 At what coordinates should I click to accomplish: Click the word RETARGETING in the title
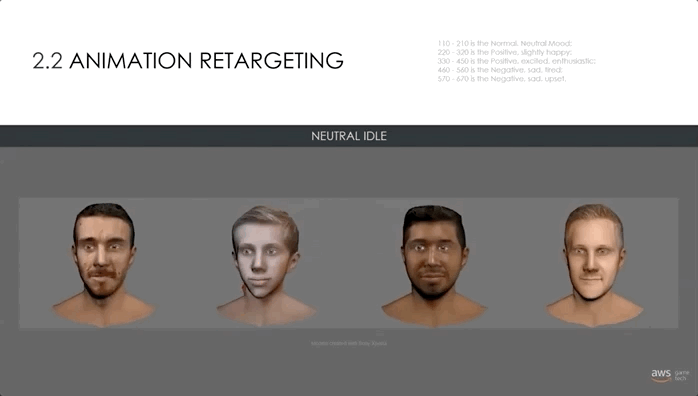click(x=272, y=61)
